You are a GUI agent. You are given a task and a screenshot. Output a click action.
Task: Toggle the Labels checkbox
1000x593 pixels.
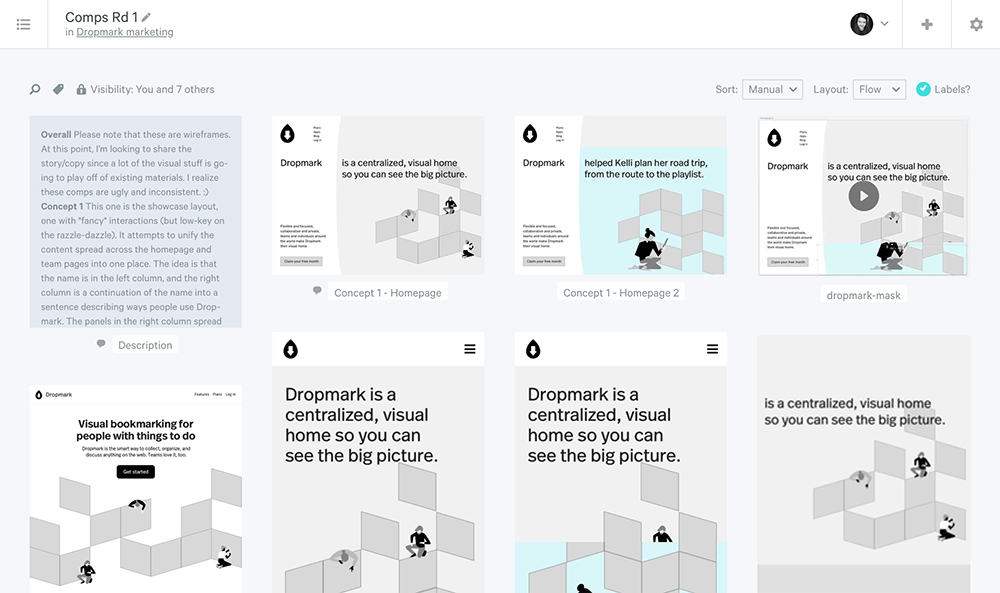pos(923,89)
